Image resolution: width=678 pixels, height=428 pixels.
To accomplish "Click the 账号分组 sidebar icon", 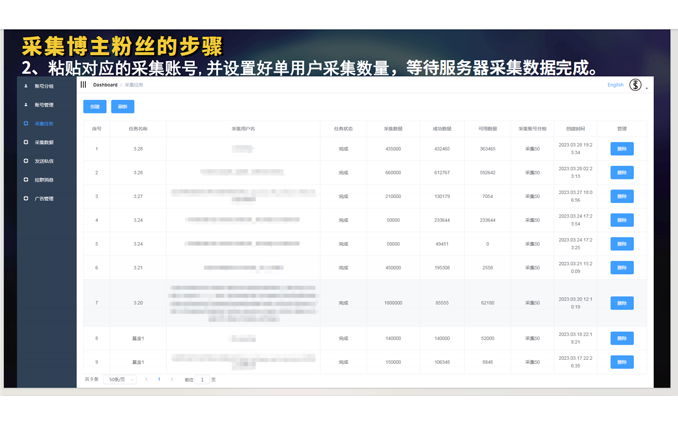I will click(x=26, y=86).
